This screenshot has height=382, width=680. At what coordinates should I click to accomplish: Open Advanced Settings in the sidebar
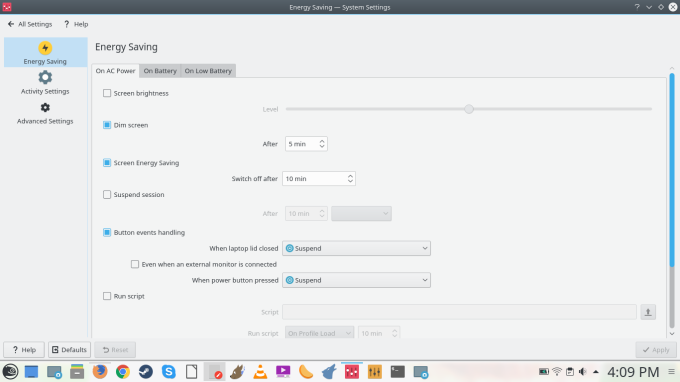coord(45,113)
